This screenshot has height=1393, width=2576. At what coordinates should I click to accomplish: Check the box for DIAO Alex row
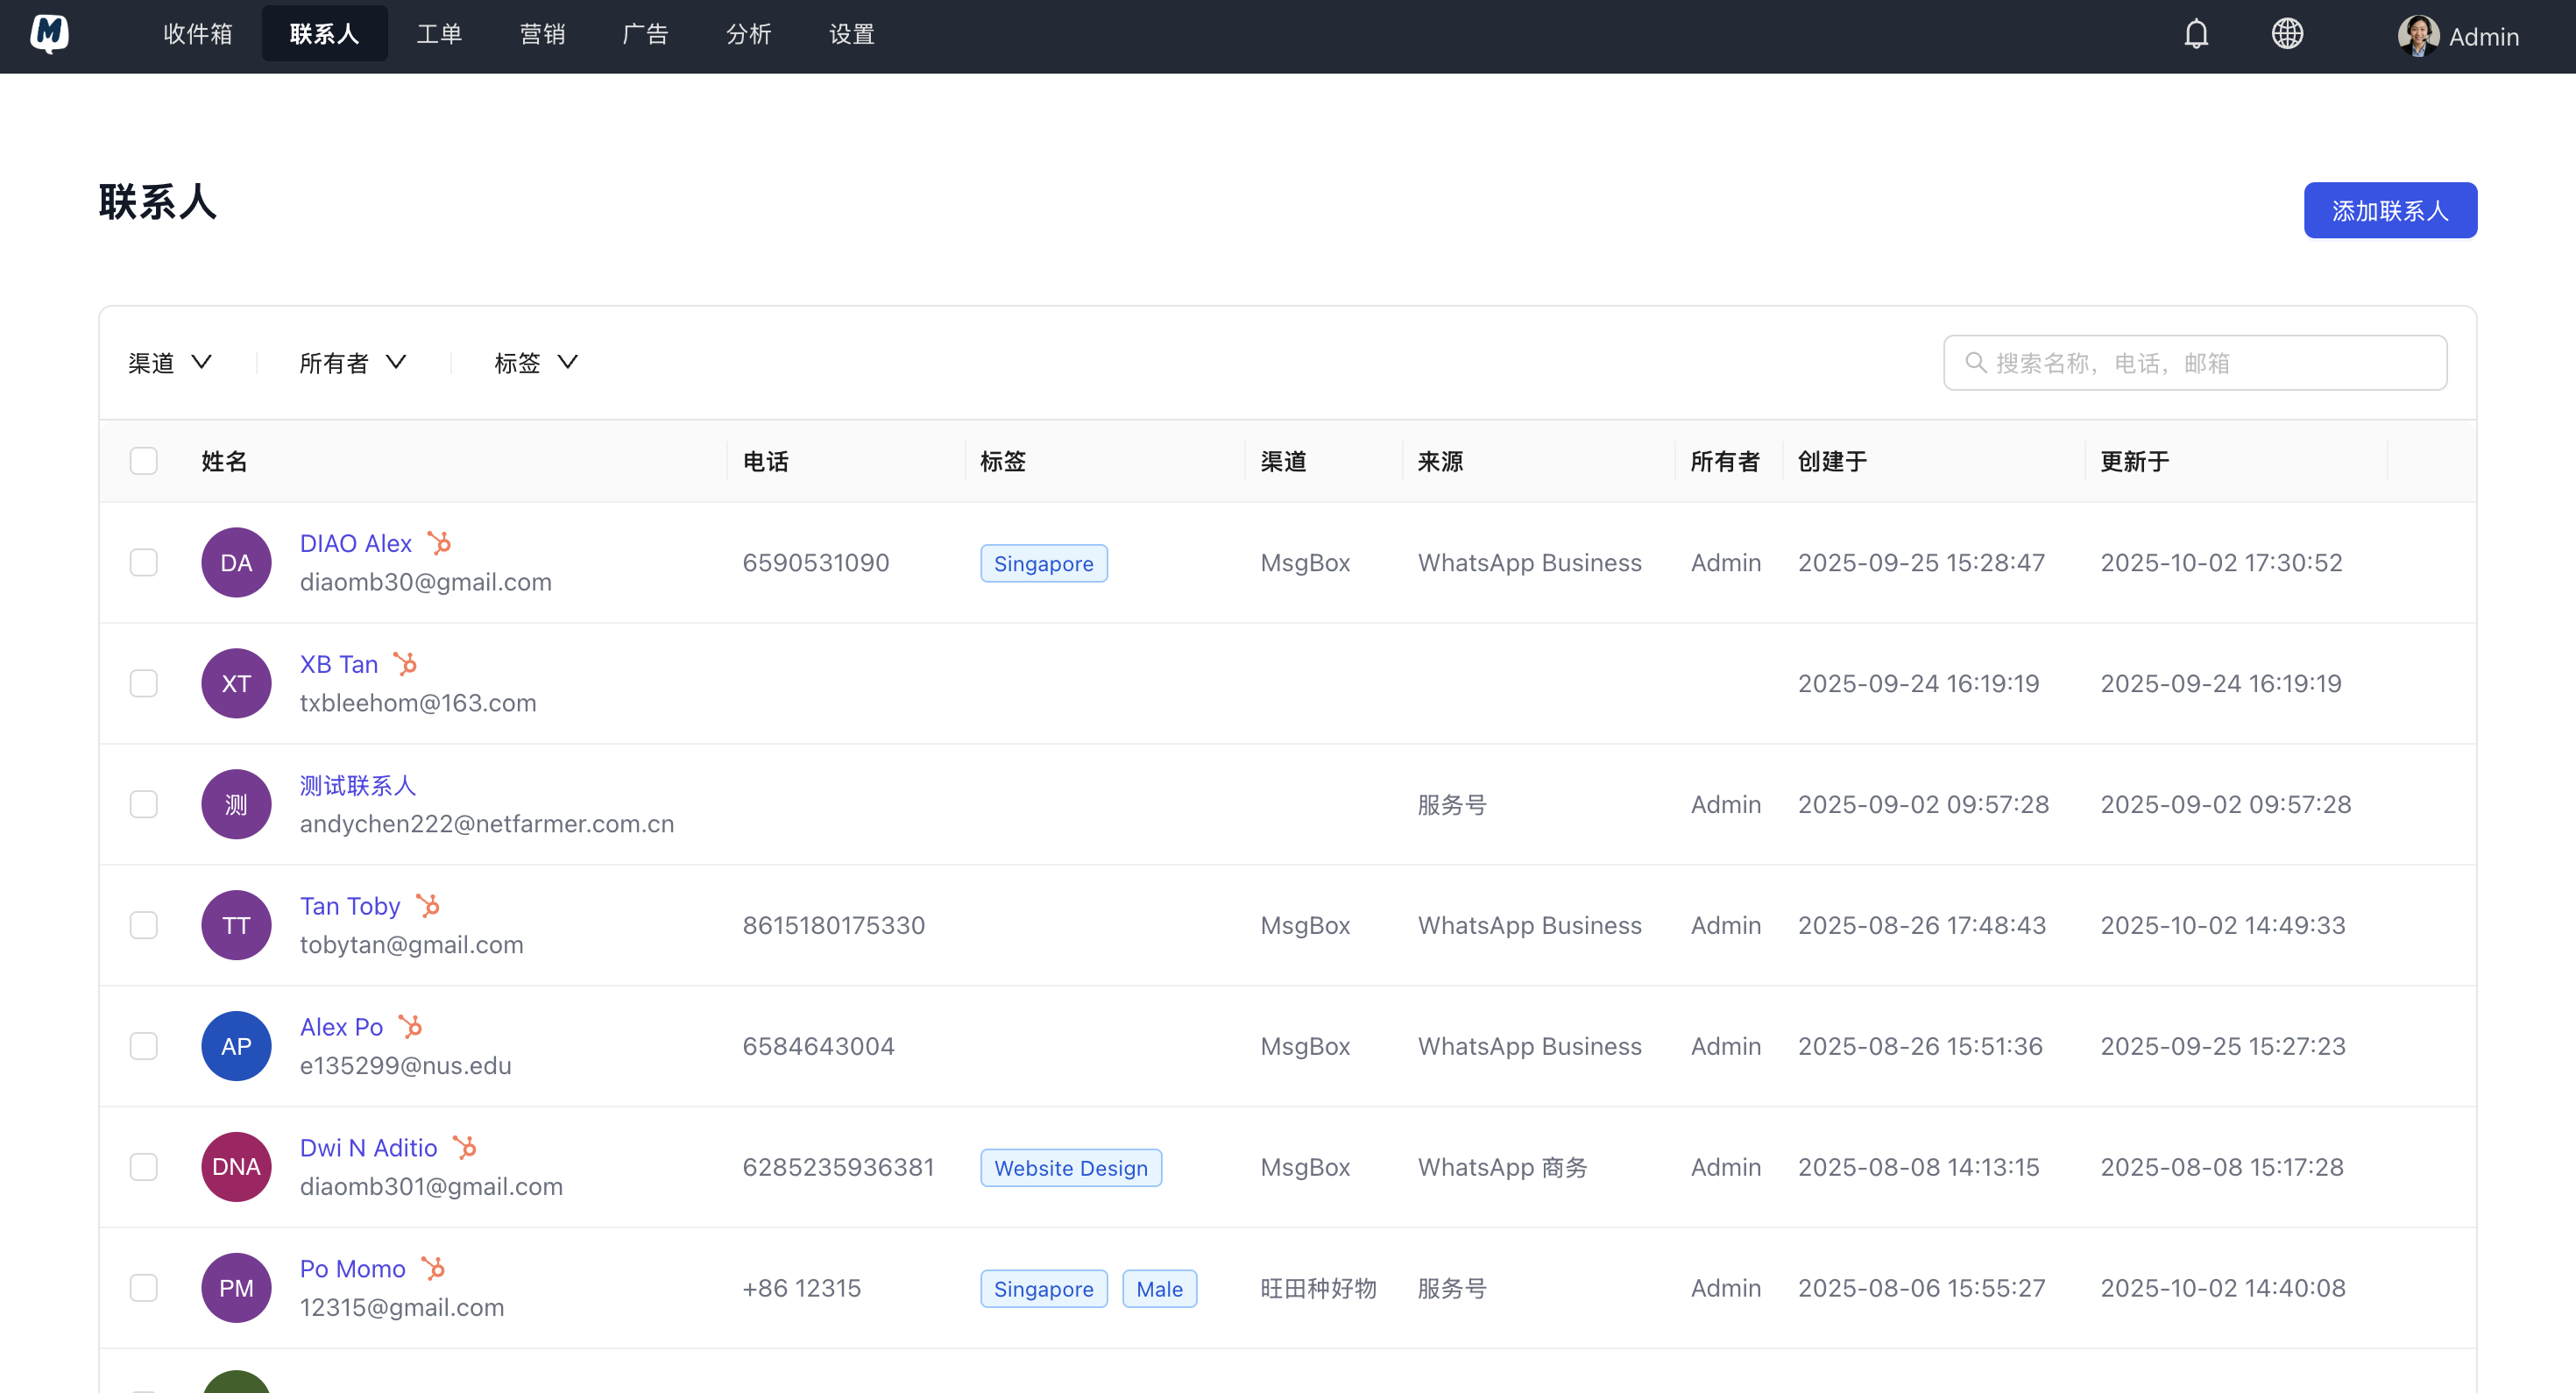point(144,563)
